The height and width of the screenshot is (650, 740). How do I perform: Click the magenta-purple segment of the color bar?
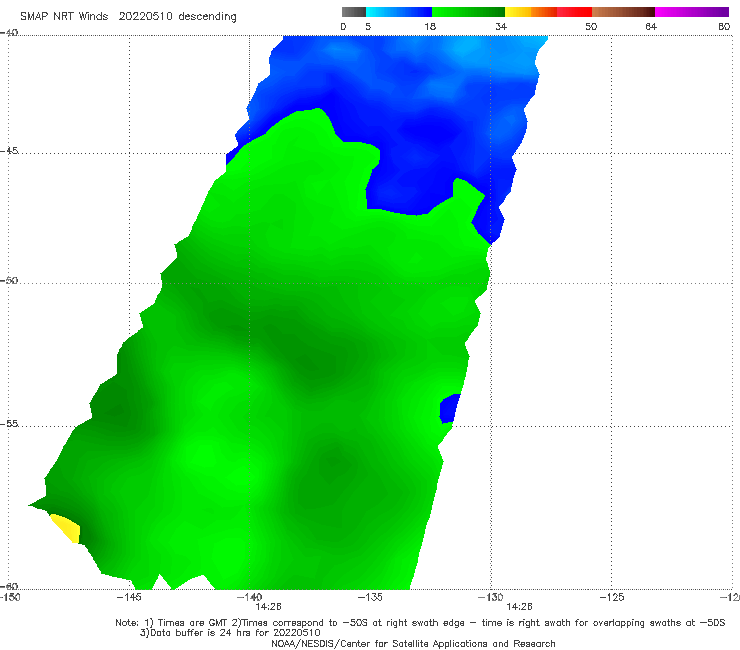coord(692,12)
